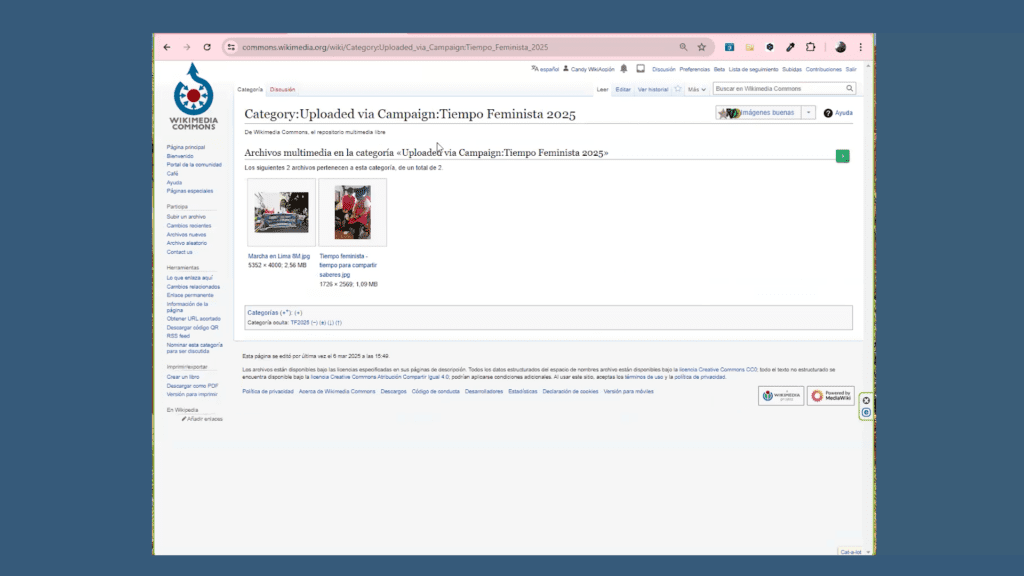Viewport: 1024px width, 576px height.
Task: Open the dark cube extension icon
Action: (x=770, y=47)
